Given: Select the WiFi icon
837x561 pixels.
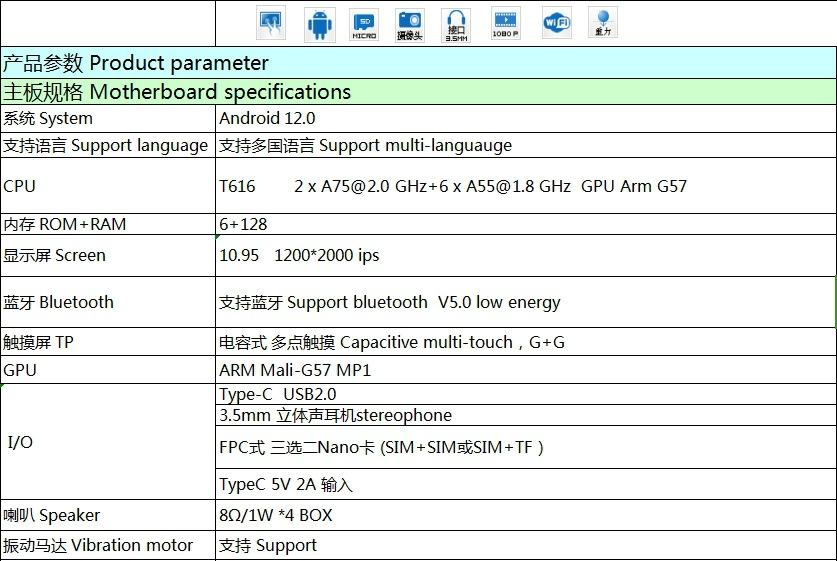Looking at the screenshot, I should point(557,22).
